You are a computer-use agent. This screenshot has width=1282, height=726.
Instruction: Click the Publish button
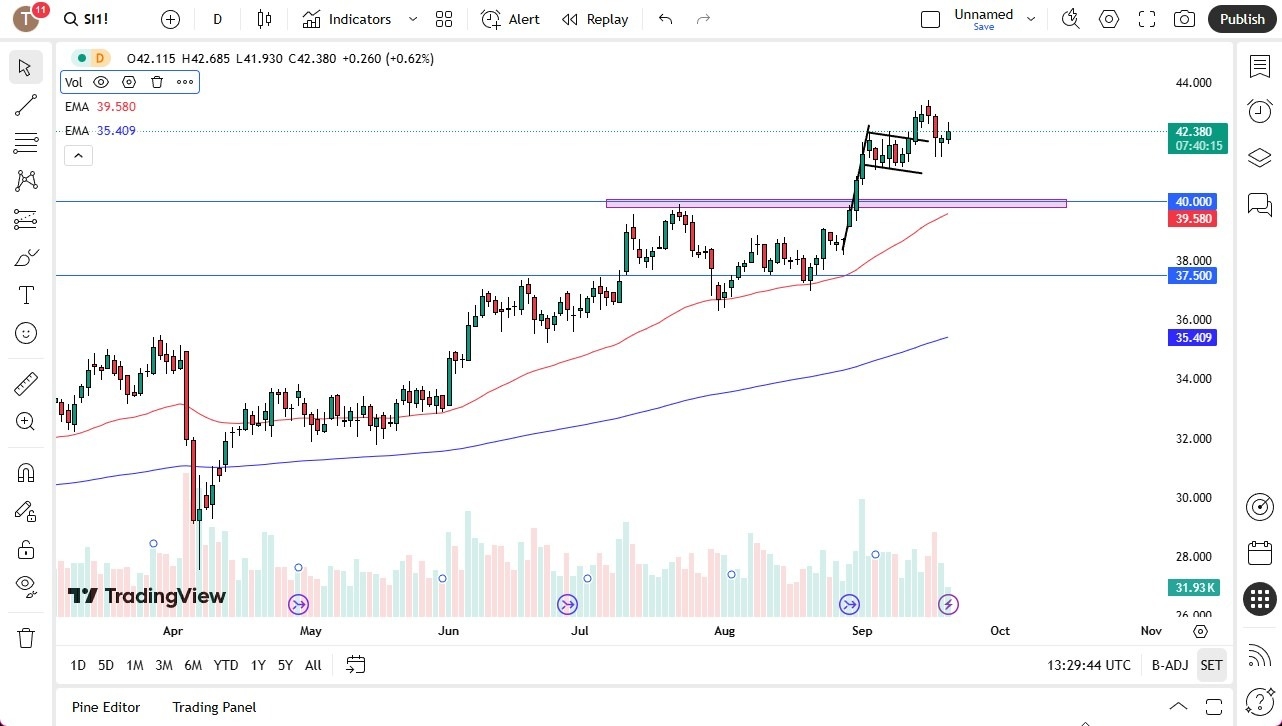tap(1242, 19)
